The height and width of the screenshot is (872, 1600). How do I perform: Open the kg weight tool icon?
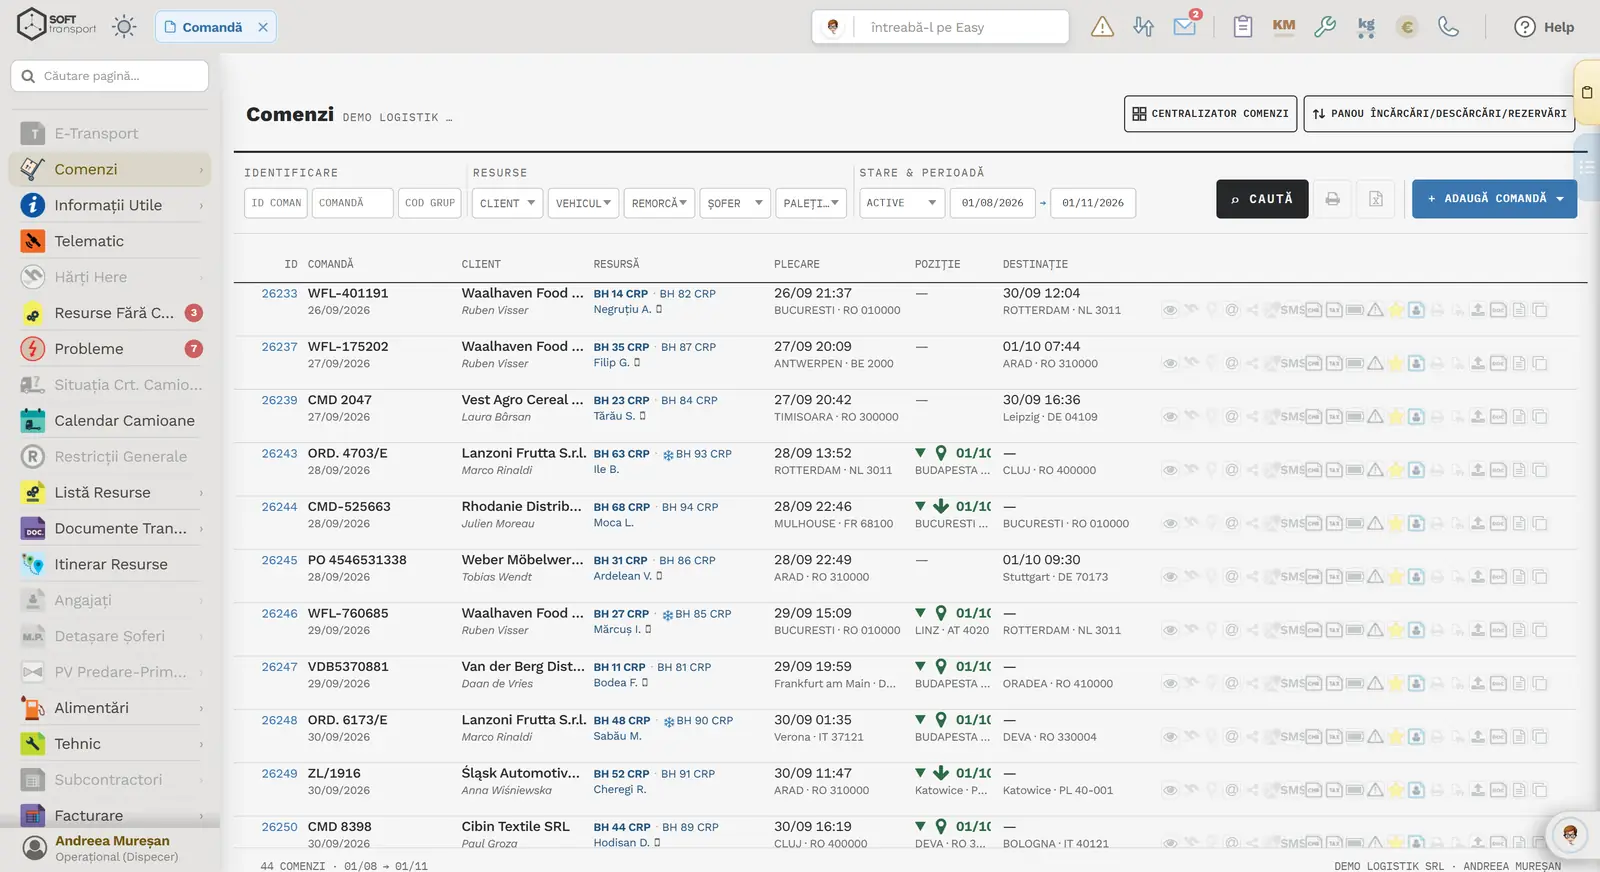coord(1366,27)
